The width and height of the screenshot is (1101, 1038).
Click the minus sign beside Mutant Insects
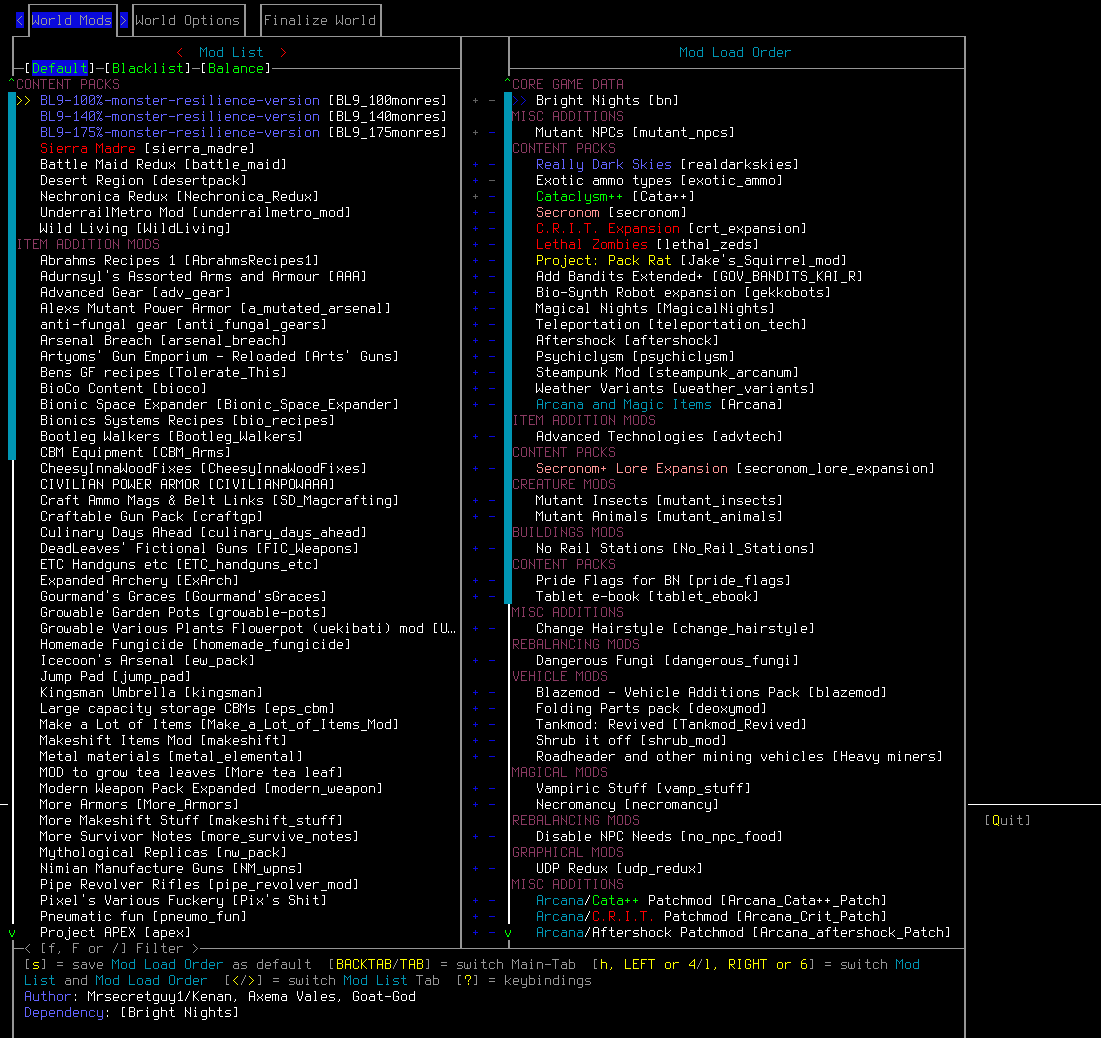coord(492,501)
